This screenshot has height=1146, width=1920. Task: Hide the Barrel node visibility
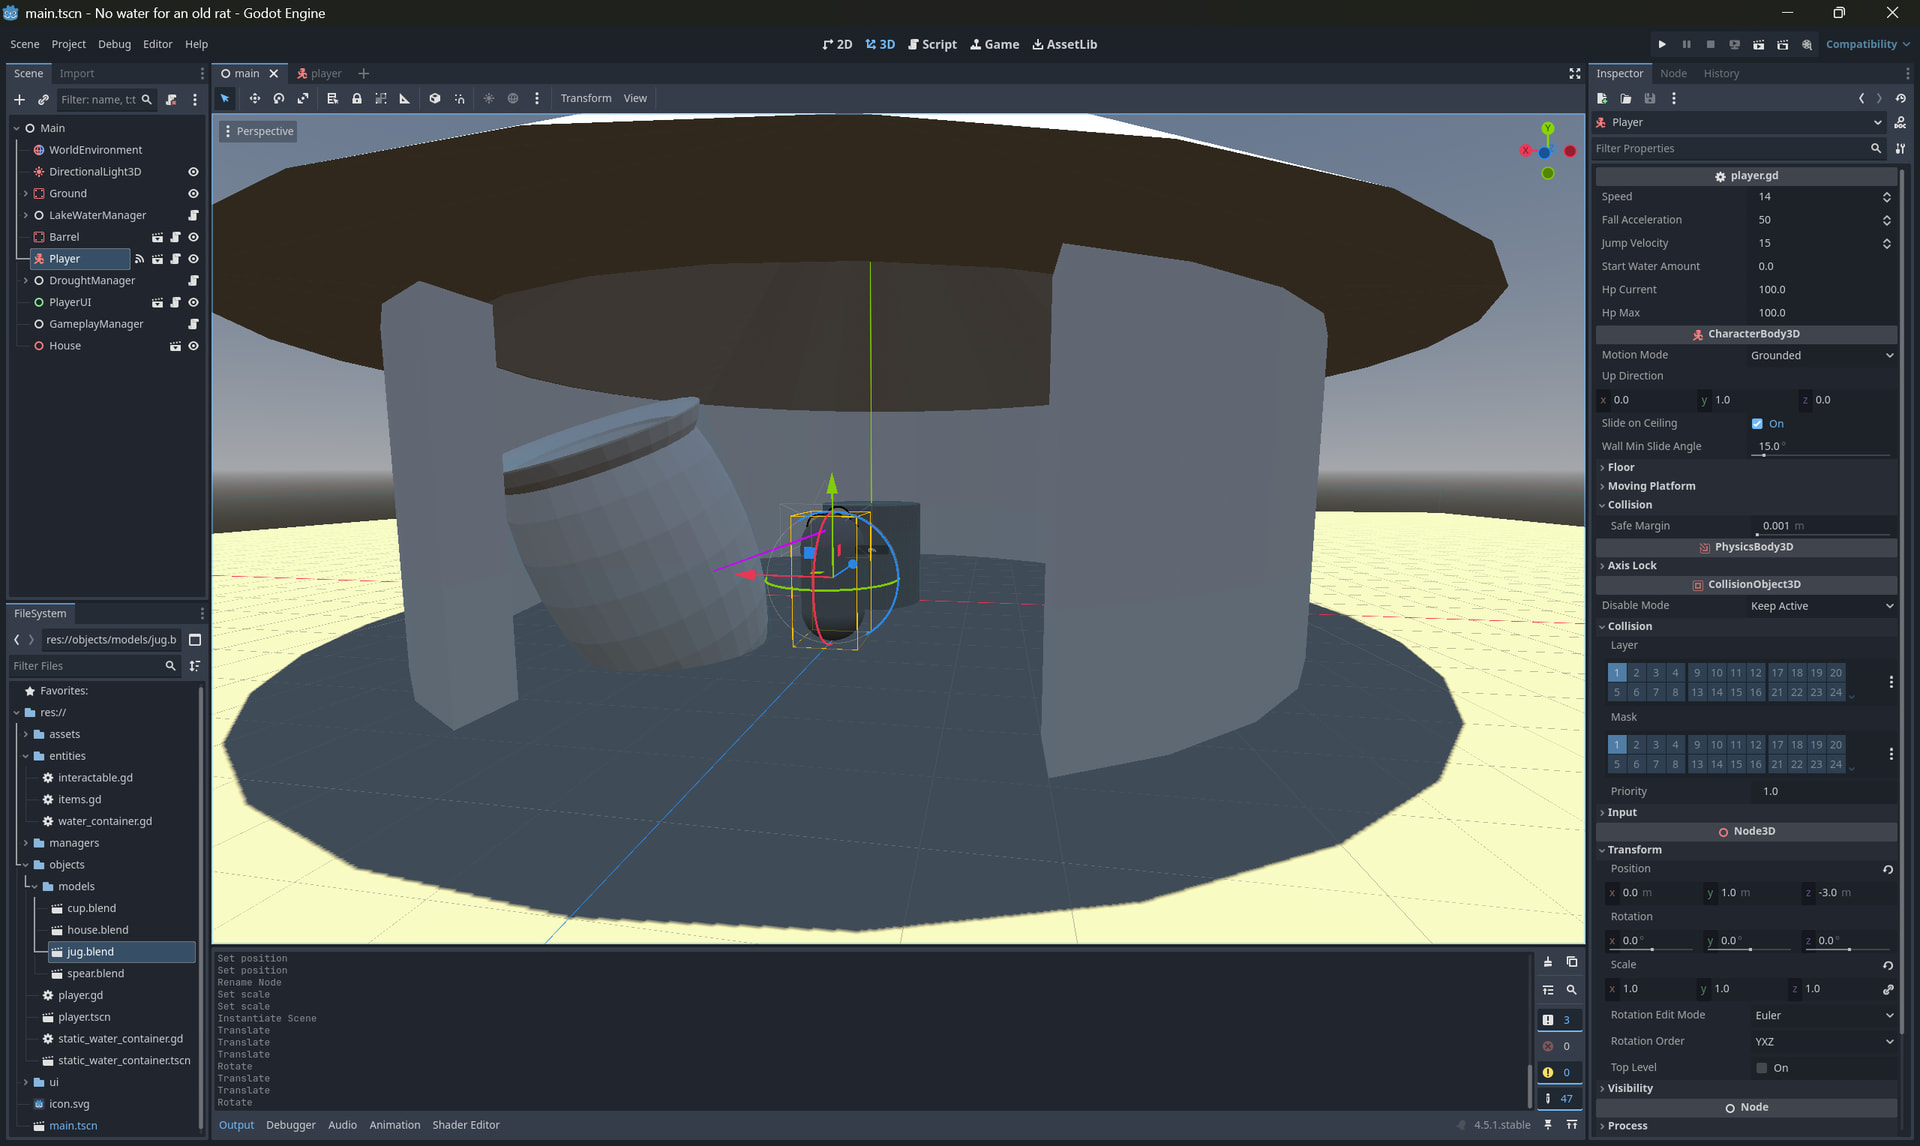click(193, 237)
